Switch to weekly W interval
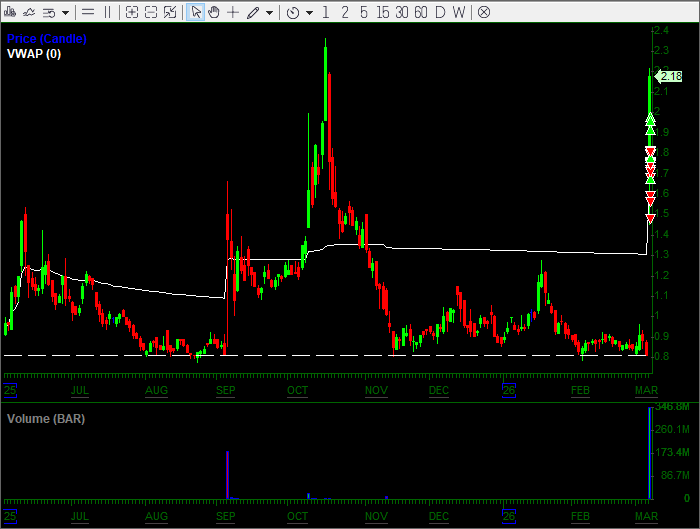This screenshot has width=700, height=529. (459, 12)
